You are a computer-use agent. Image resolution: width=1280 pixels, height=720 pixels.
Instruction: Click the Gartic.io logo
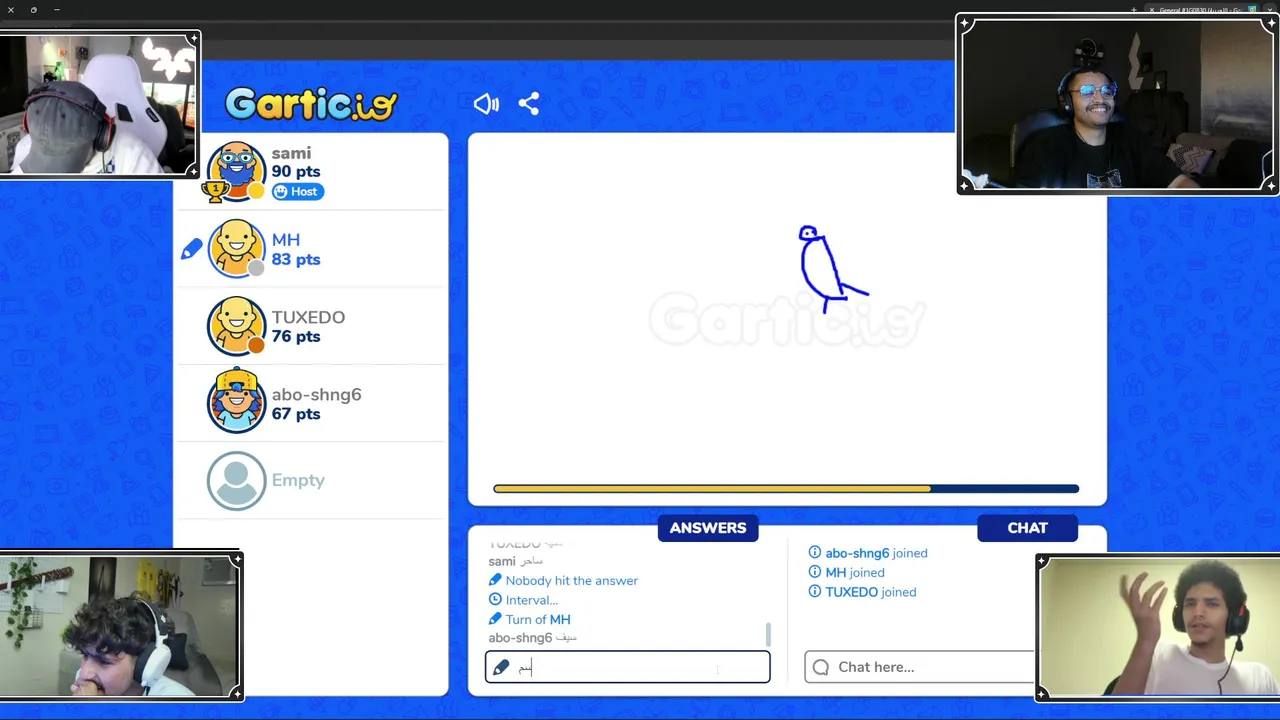[311, 104]
